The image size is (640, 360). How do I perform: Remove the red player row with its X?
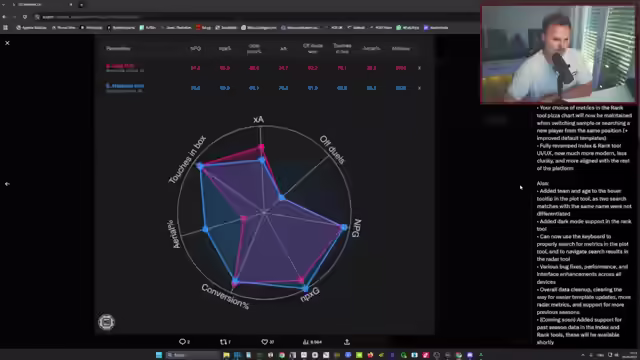(x=419, y=68)
